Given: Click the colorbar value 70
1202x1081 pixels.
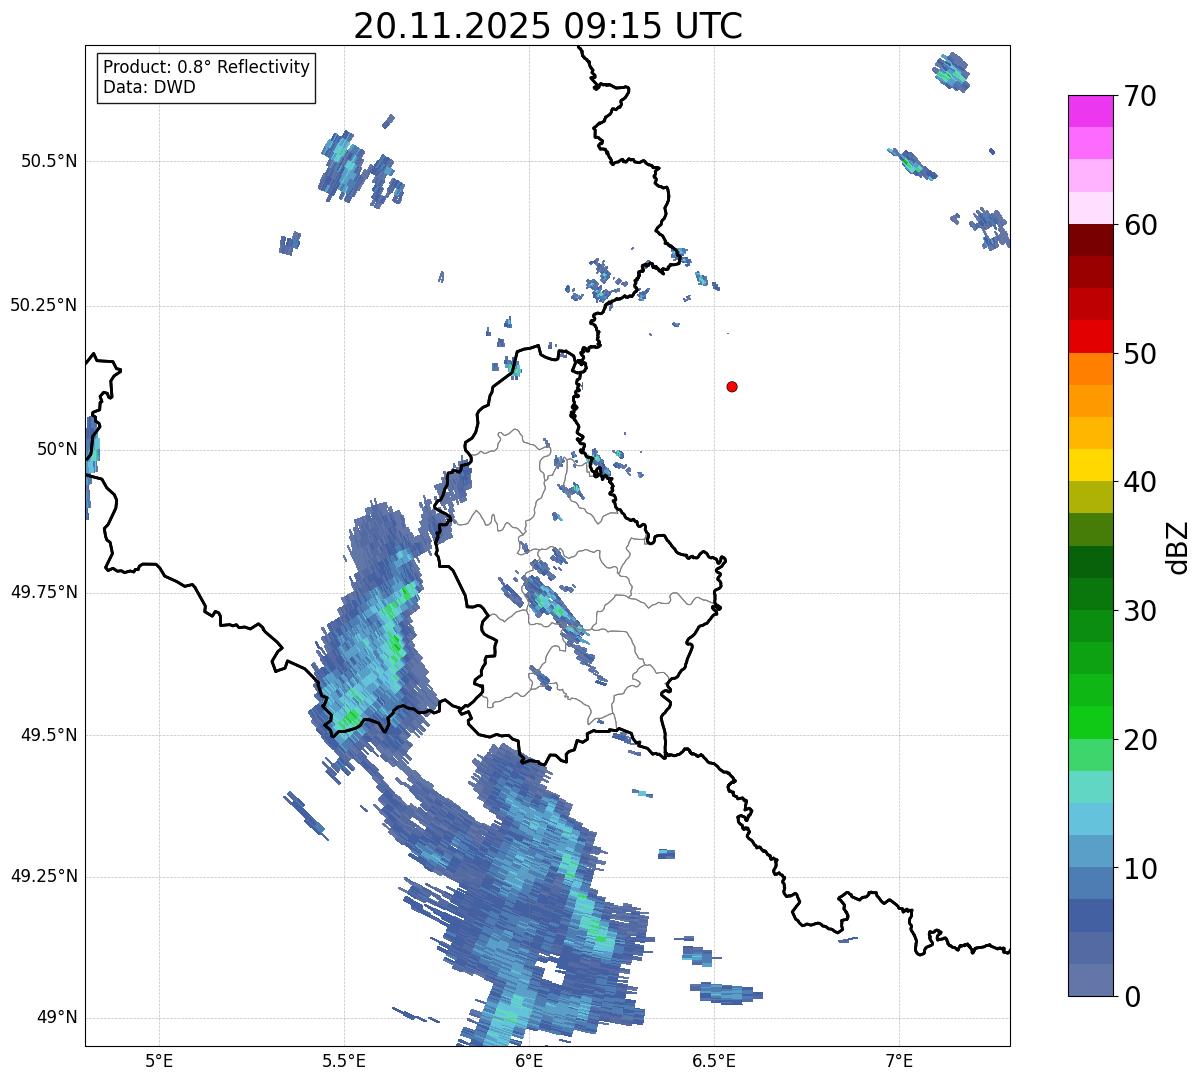Looking at the screenshot, I should pyautogui.click(x=1140, y=96).
